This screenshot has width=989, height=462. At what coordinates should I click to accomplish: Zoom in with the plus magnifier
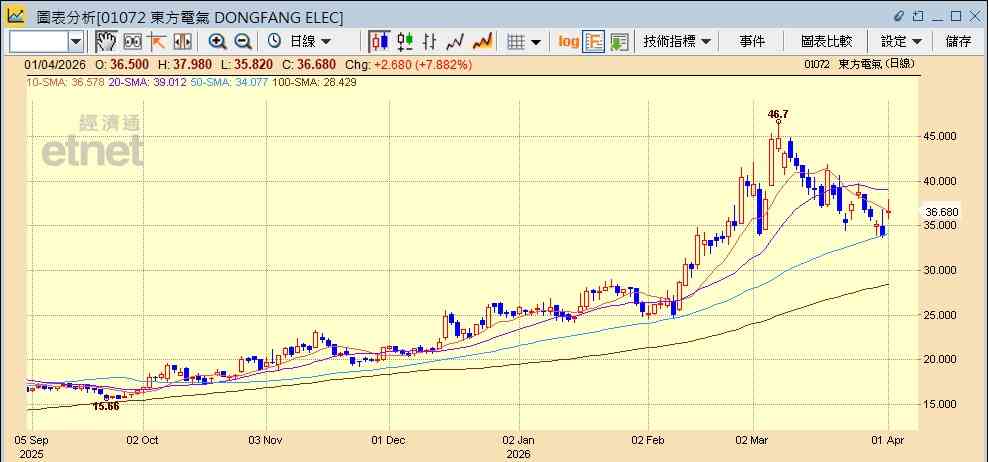218,42
